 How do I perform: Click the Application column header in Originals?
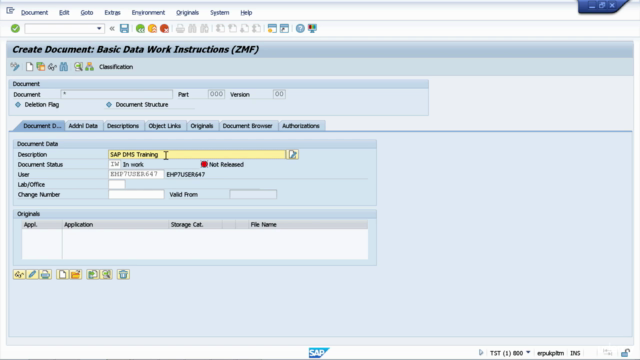pyautogui.click(x=115, y=224)
